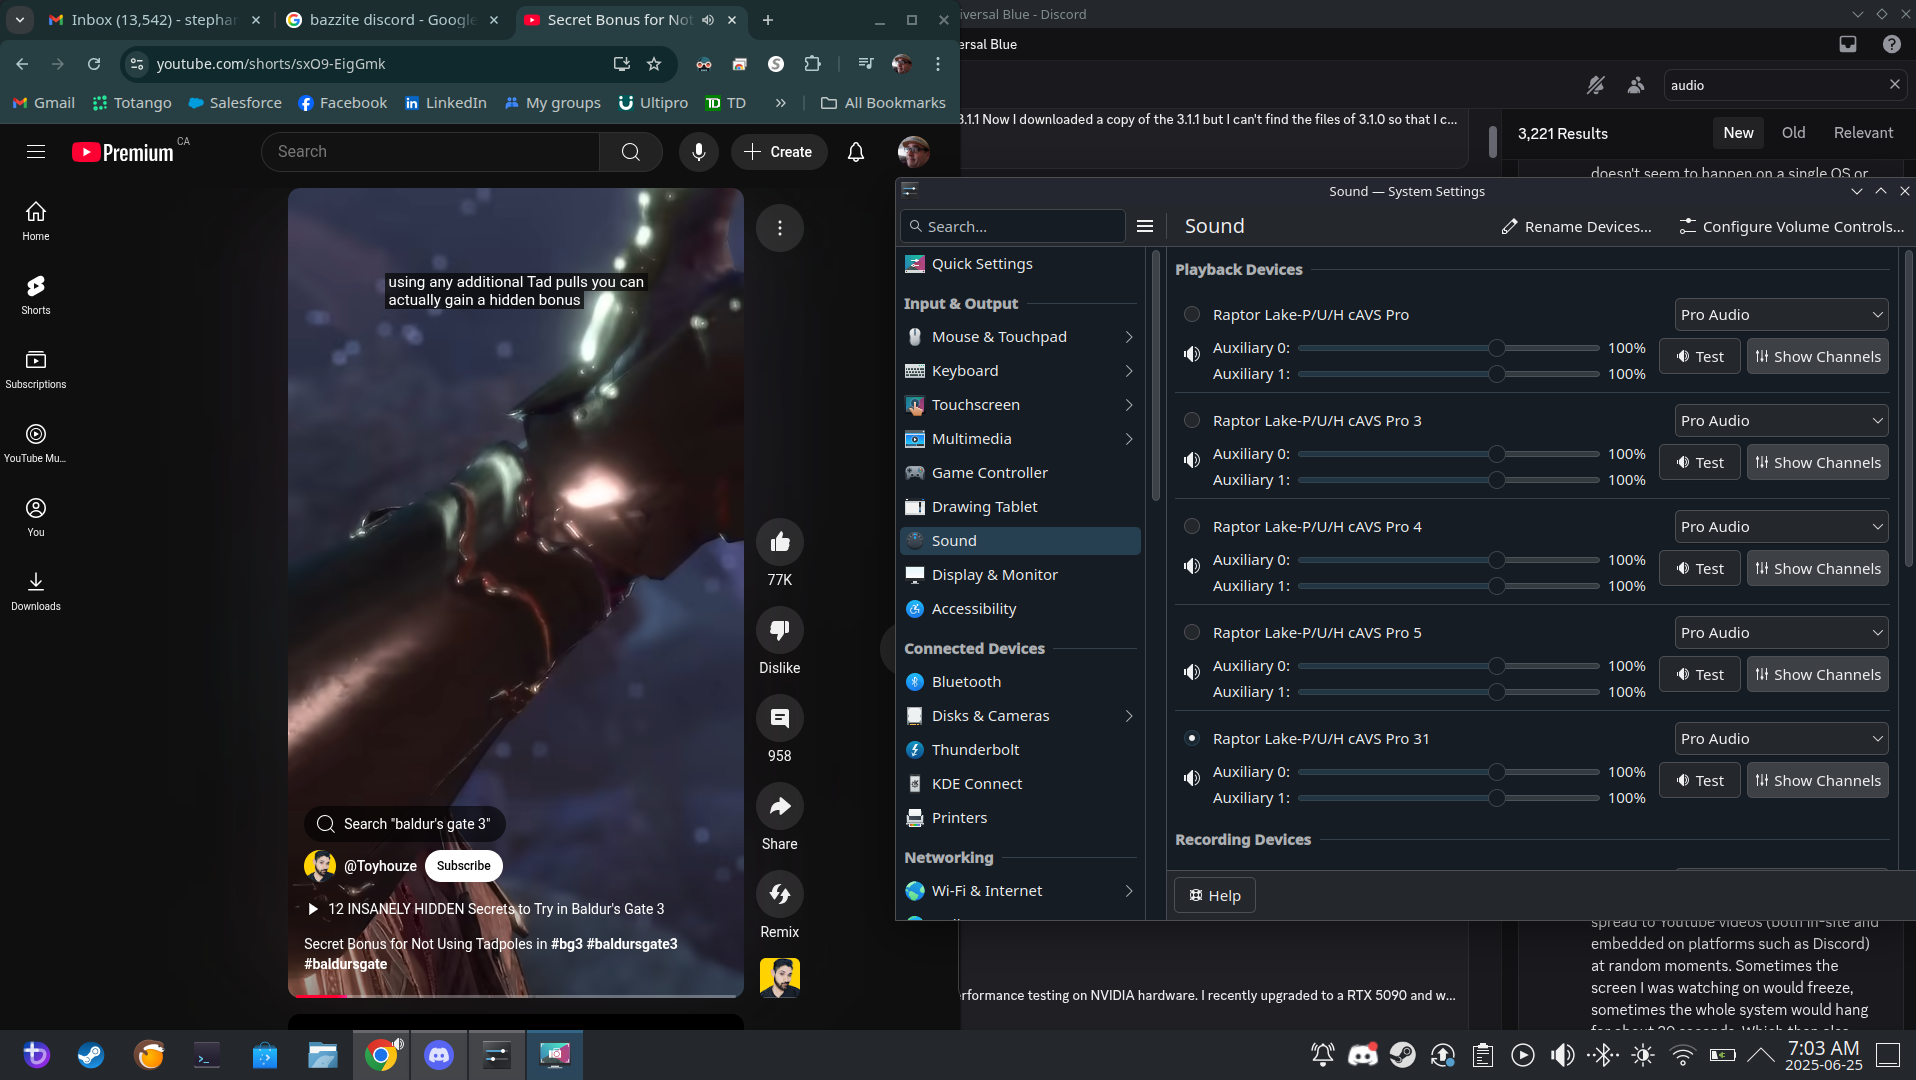Image resolution: width=1916 pixels, height=1080 pixels.
Task: Open Discord inbox icon
Action: [1848, 44]
